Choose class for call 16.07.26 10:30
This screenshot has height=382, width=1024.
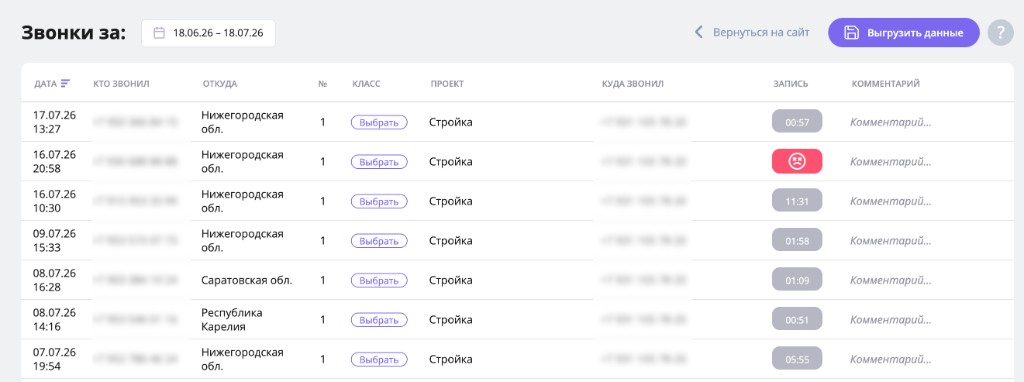(379, 201)
